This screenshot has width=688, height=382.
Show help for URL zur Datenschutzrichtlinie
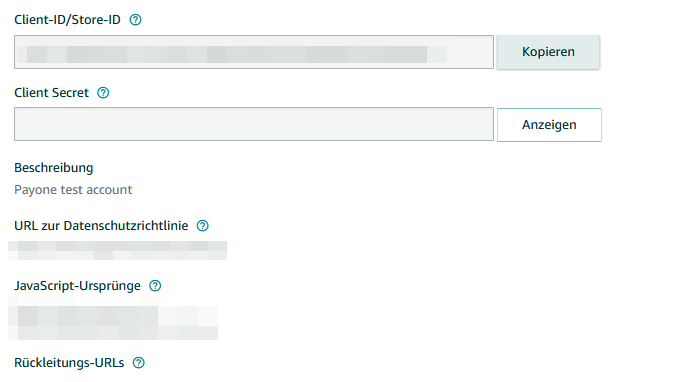203,226
